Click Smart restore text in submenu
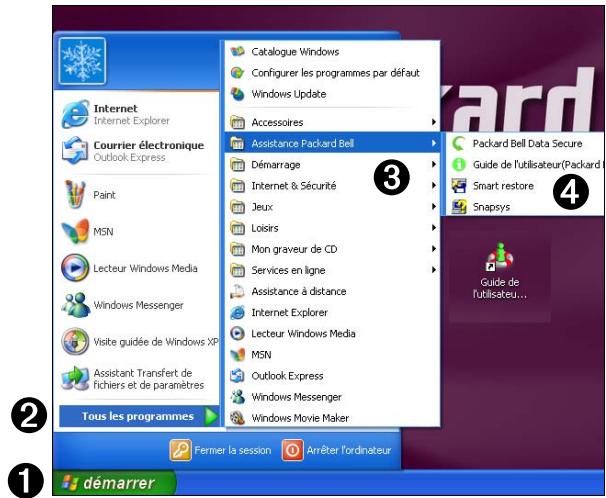Image resolution: width=606 pixels, height=498 pixels. click(503, 186)
